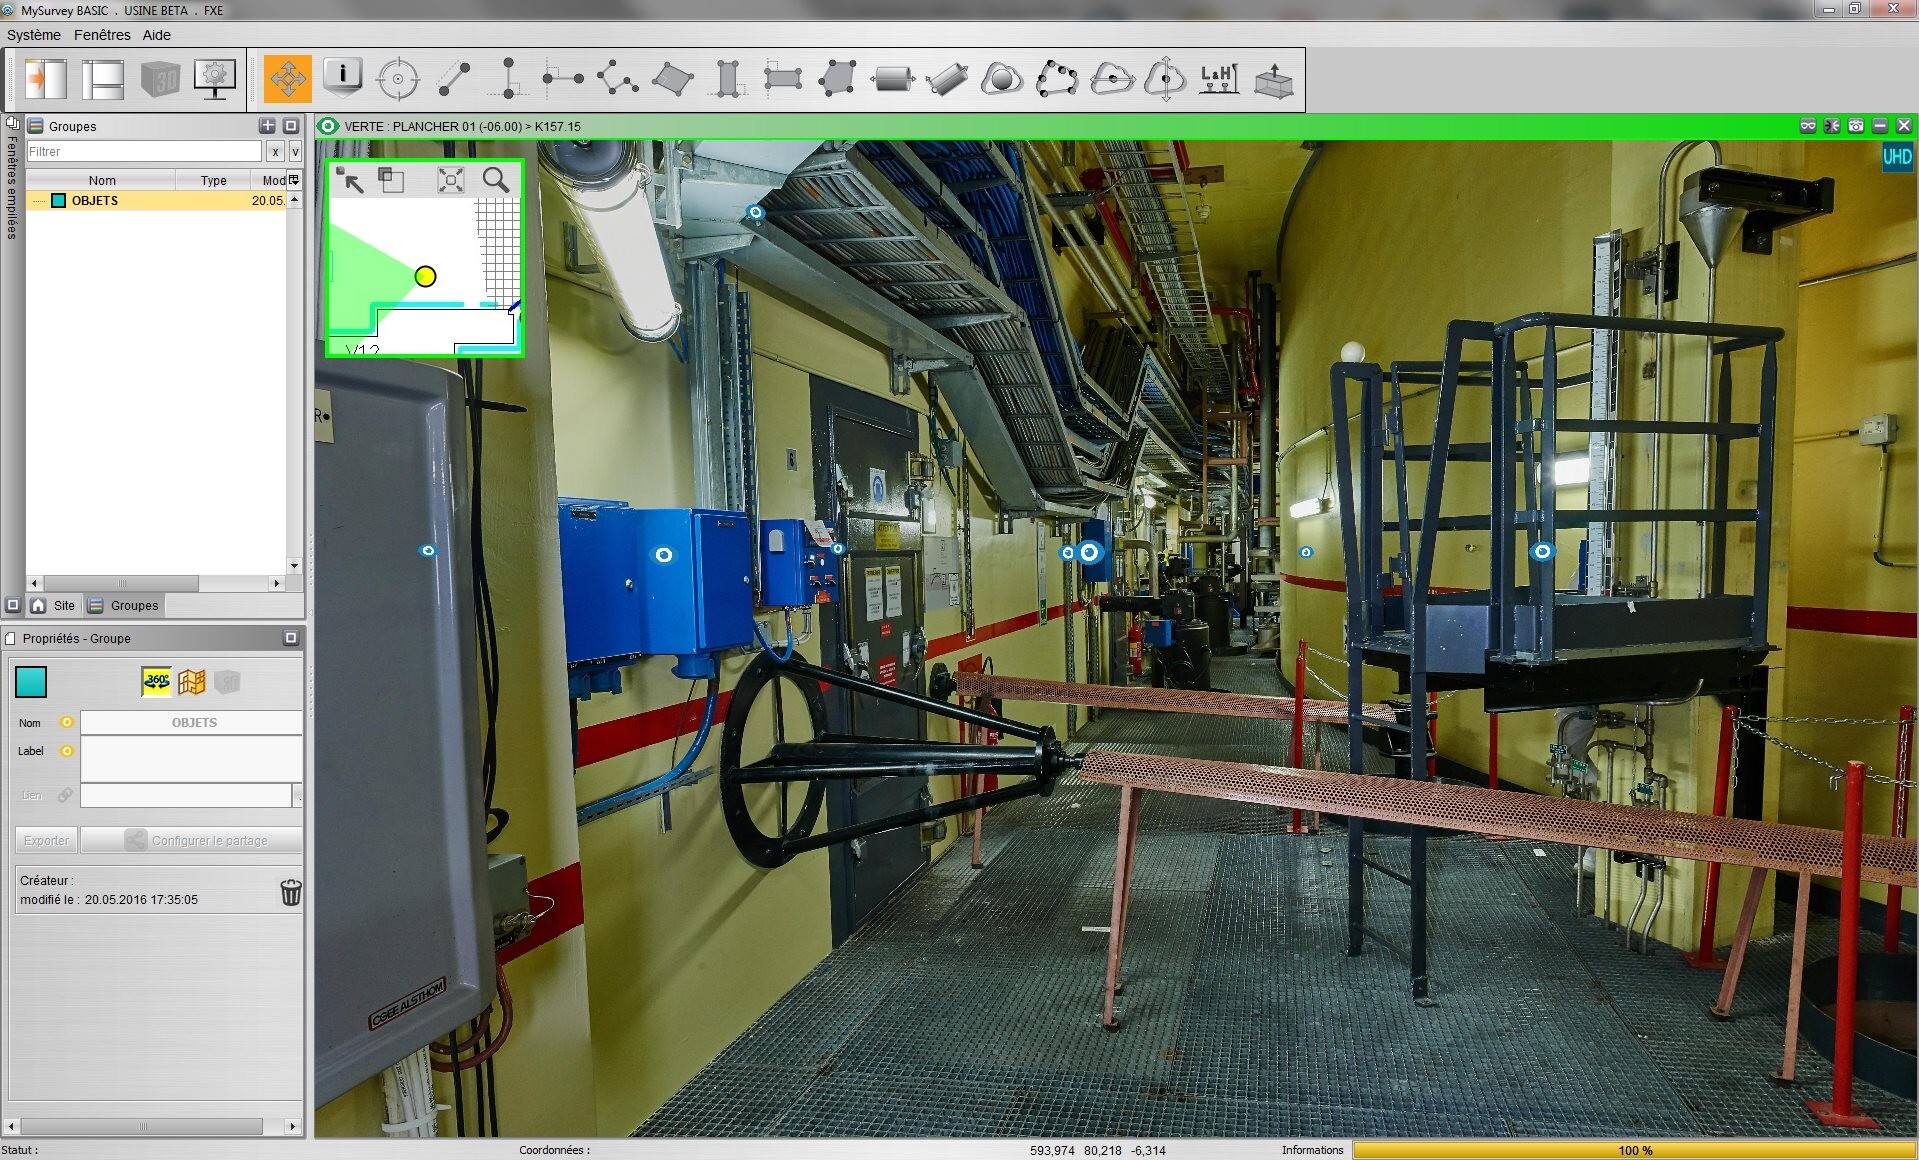Pick the two-point distance measurement tool
This screenshot has height=1160, width=1919.
(x=454, y=79)
